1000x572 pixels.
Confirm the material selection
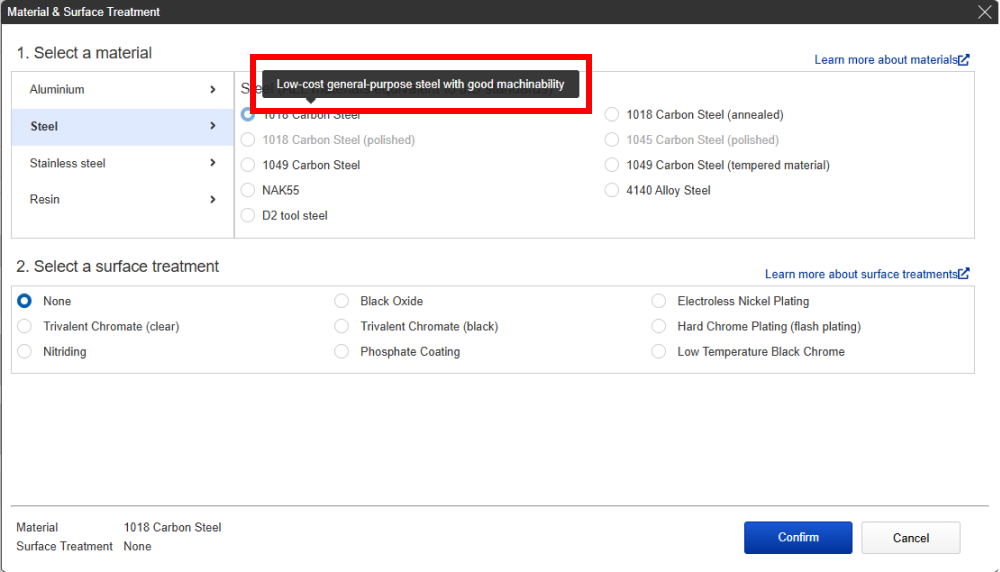click(797, 538)
